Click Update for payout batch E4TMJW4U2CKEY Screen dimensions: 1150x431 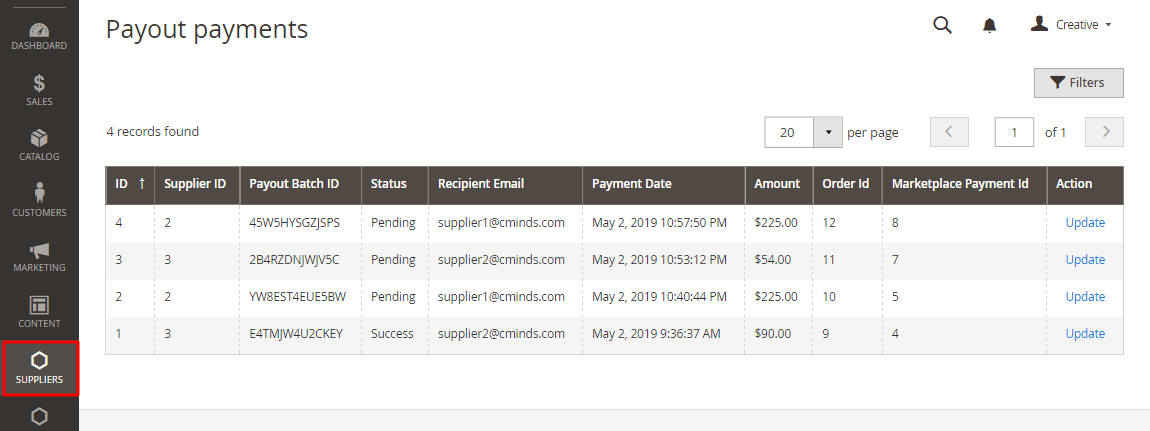[x=1085, y=333]
